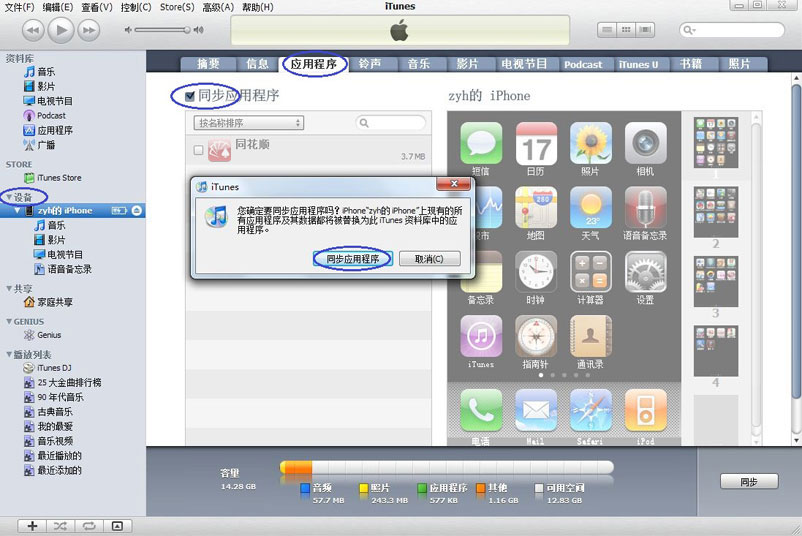Click the 计算器 calculator app icon

pyautogui.click(x=591, y=272)
